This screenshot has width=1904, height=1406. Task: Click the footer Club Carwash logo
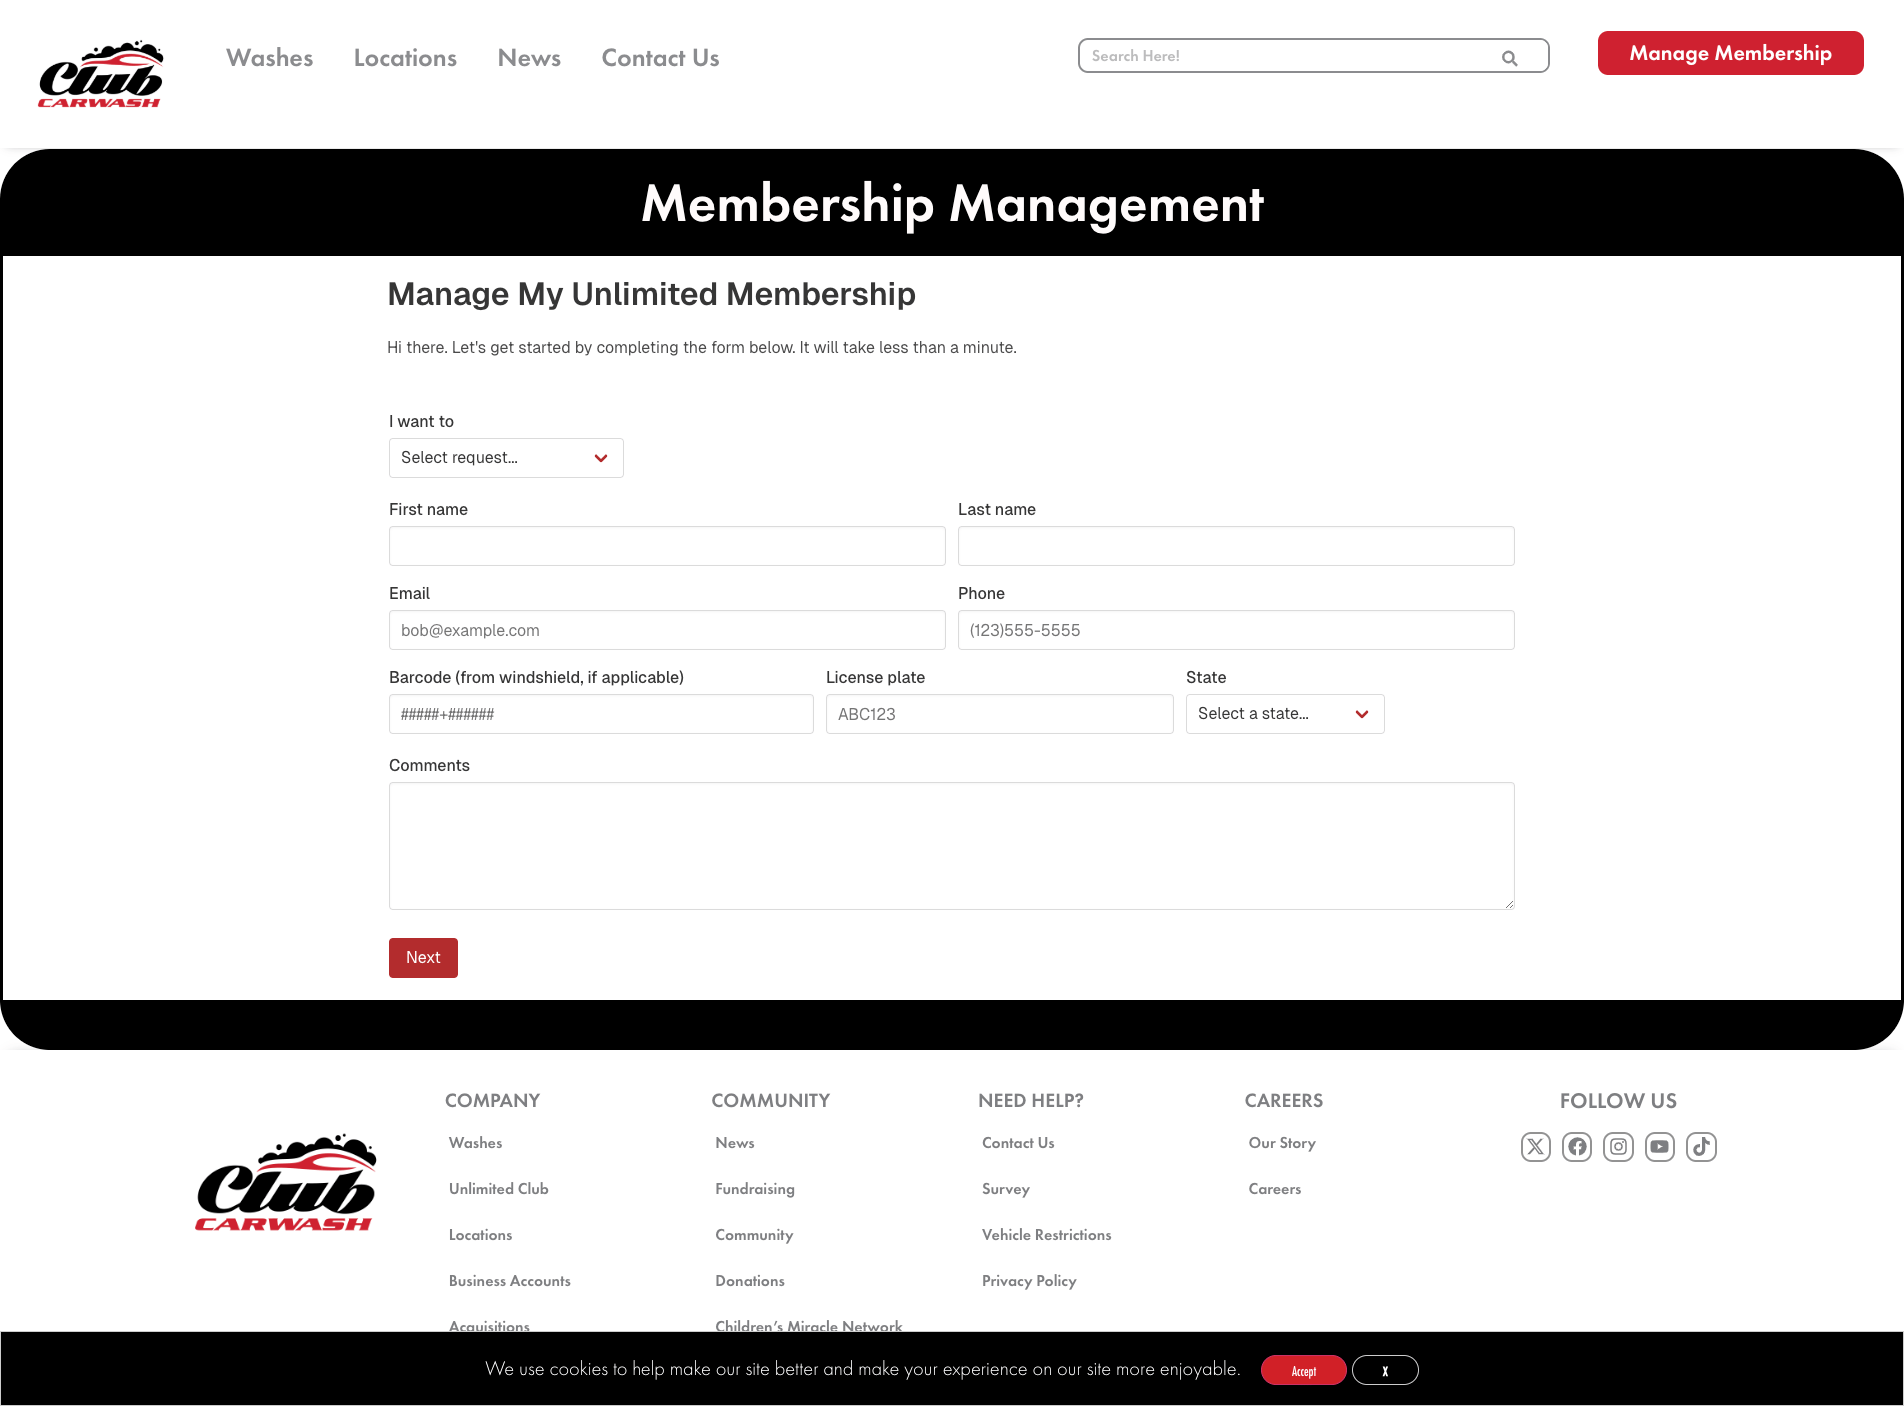(286, 1182)
